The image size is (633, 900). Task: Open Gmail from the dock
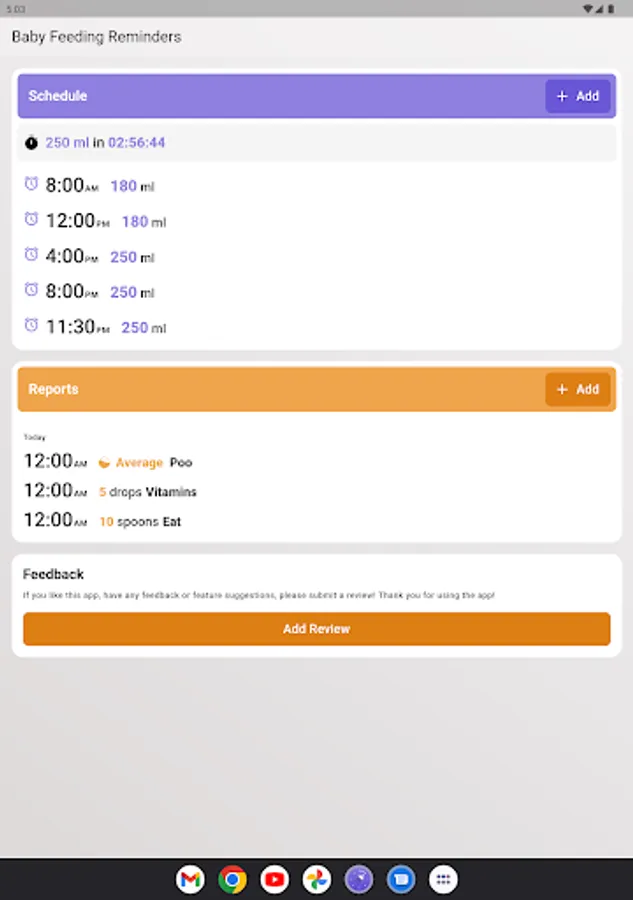click(190, 879)
